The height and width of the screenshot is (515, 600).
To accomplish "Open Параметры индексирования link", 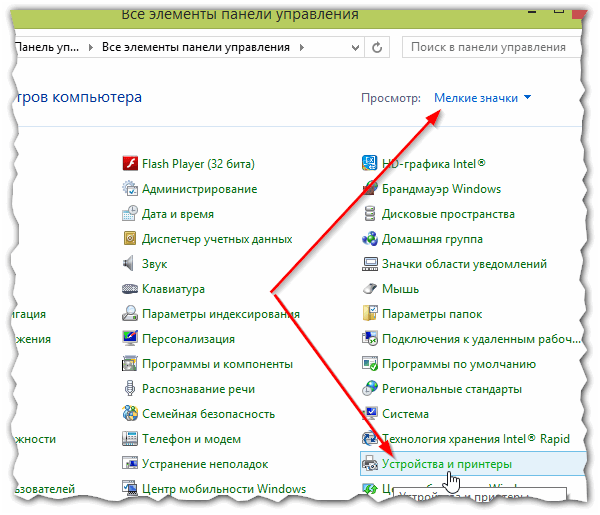I will 221,314.
